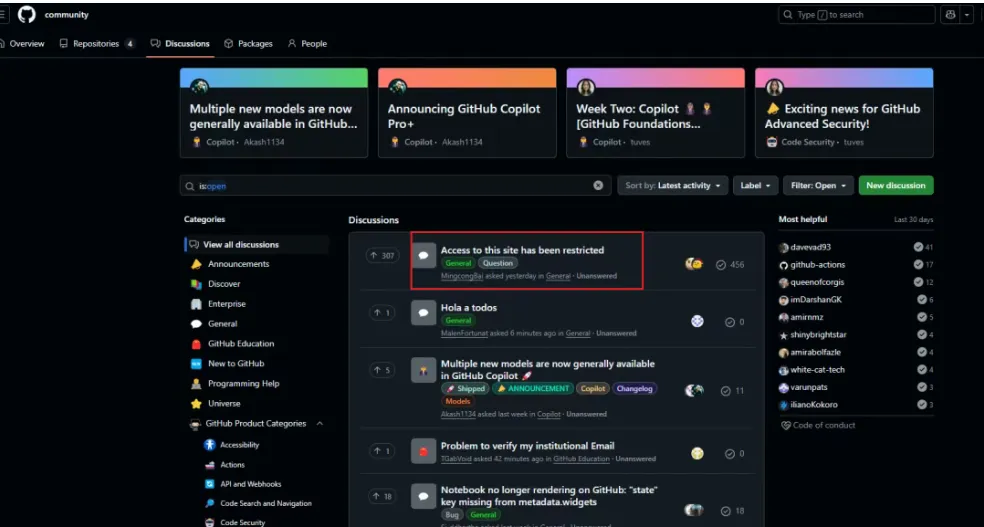
Task: Click the New discussion button
Action: tap(896, 186)
